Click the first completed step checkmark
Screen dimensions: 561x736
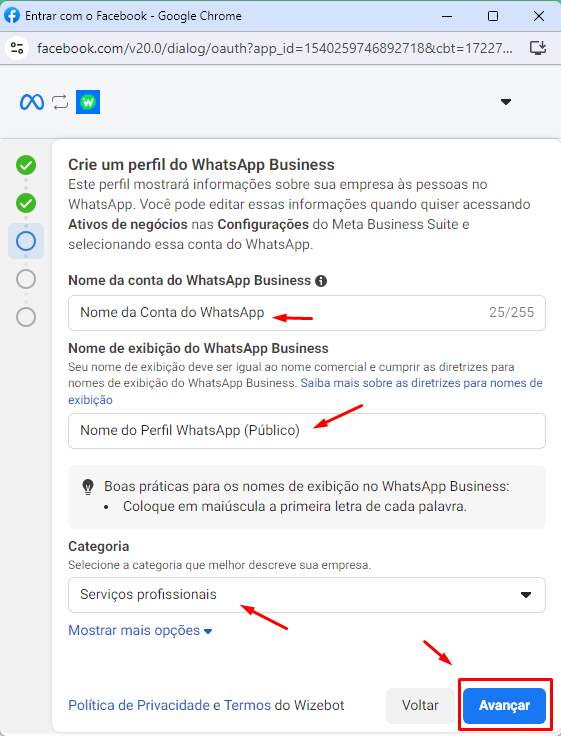26,165
